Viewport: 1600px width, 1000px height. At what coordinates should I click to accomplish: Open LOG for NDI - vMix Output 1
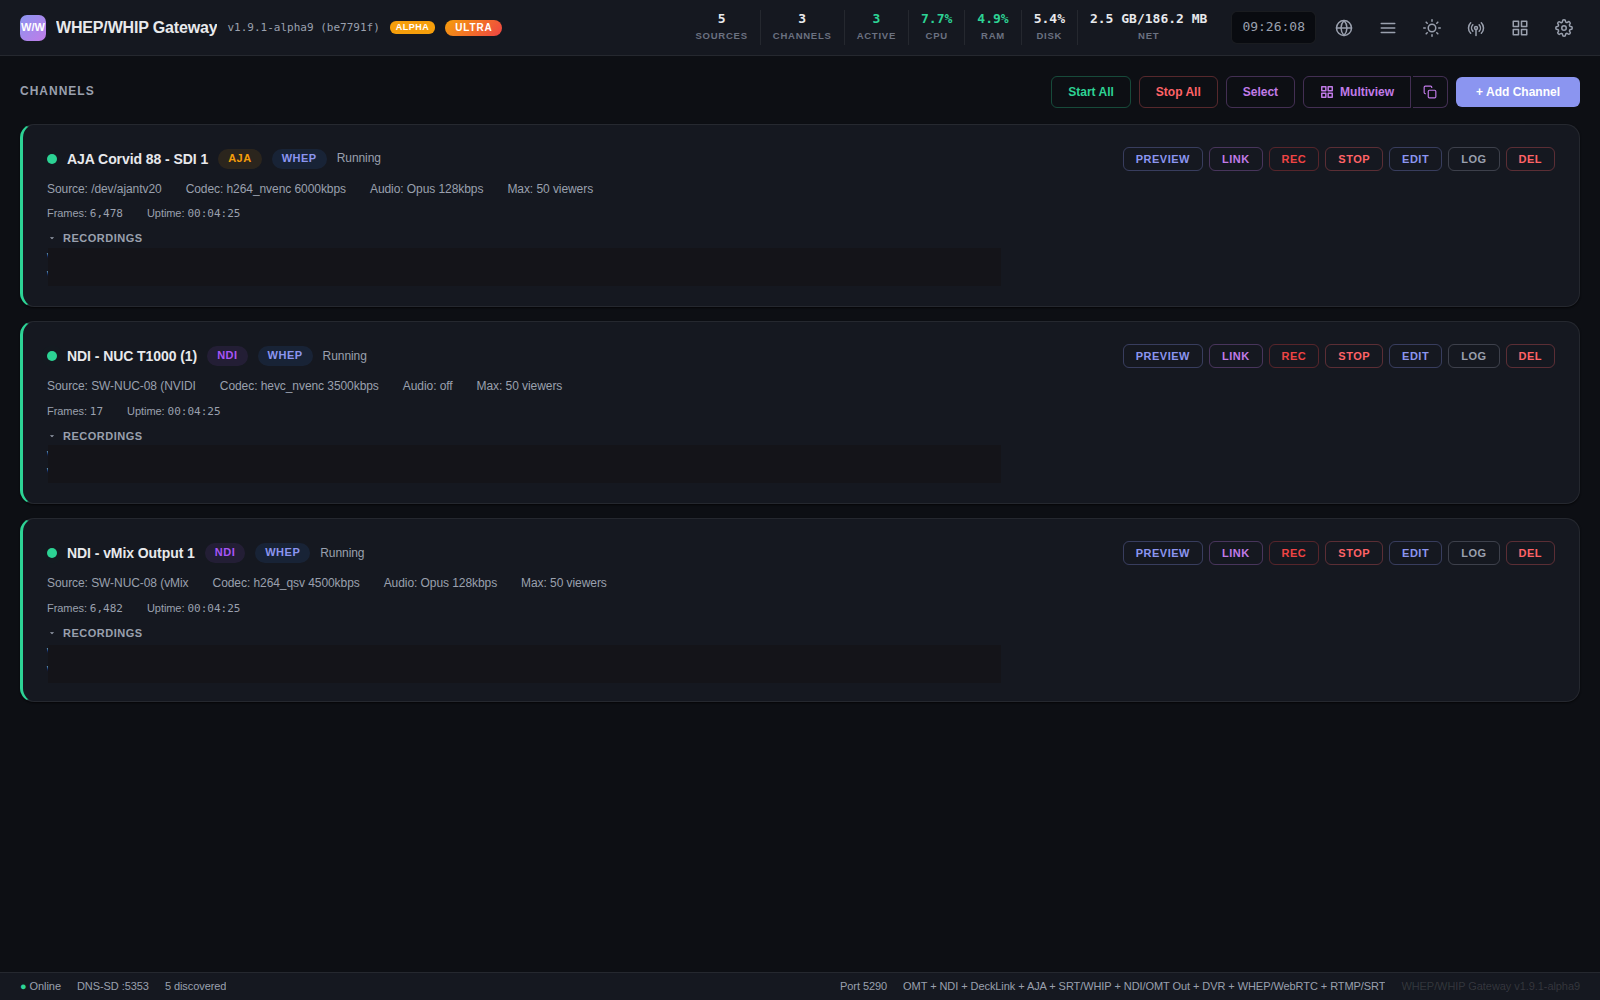click(1473, 553)
